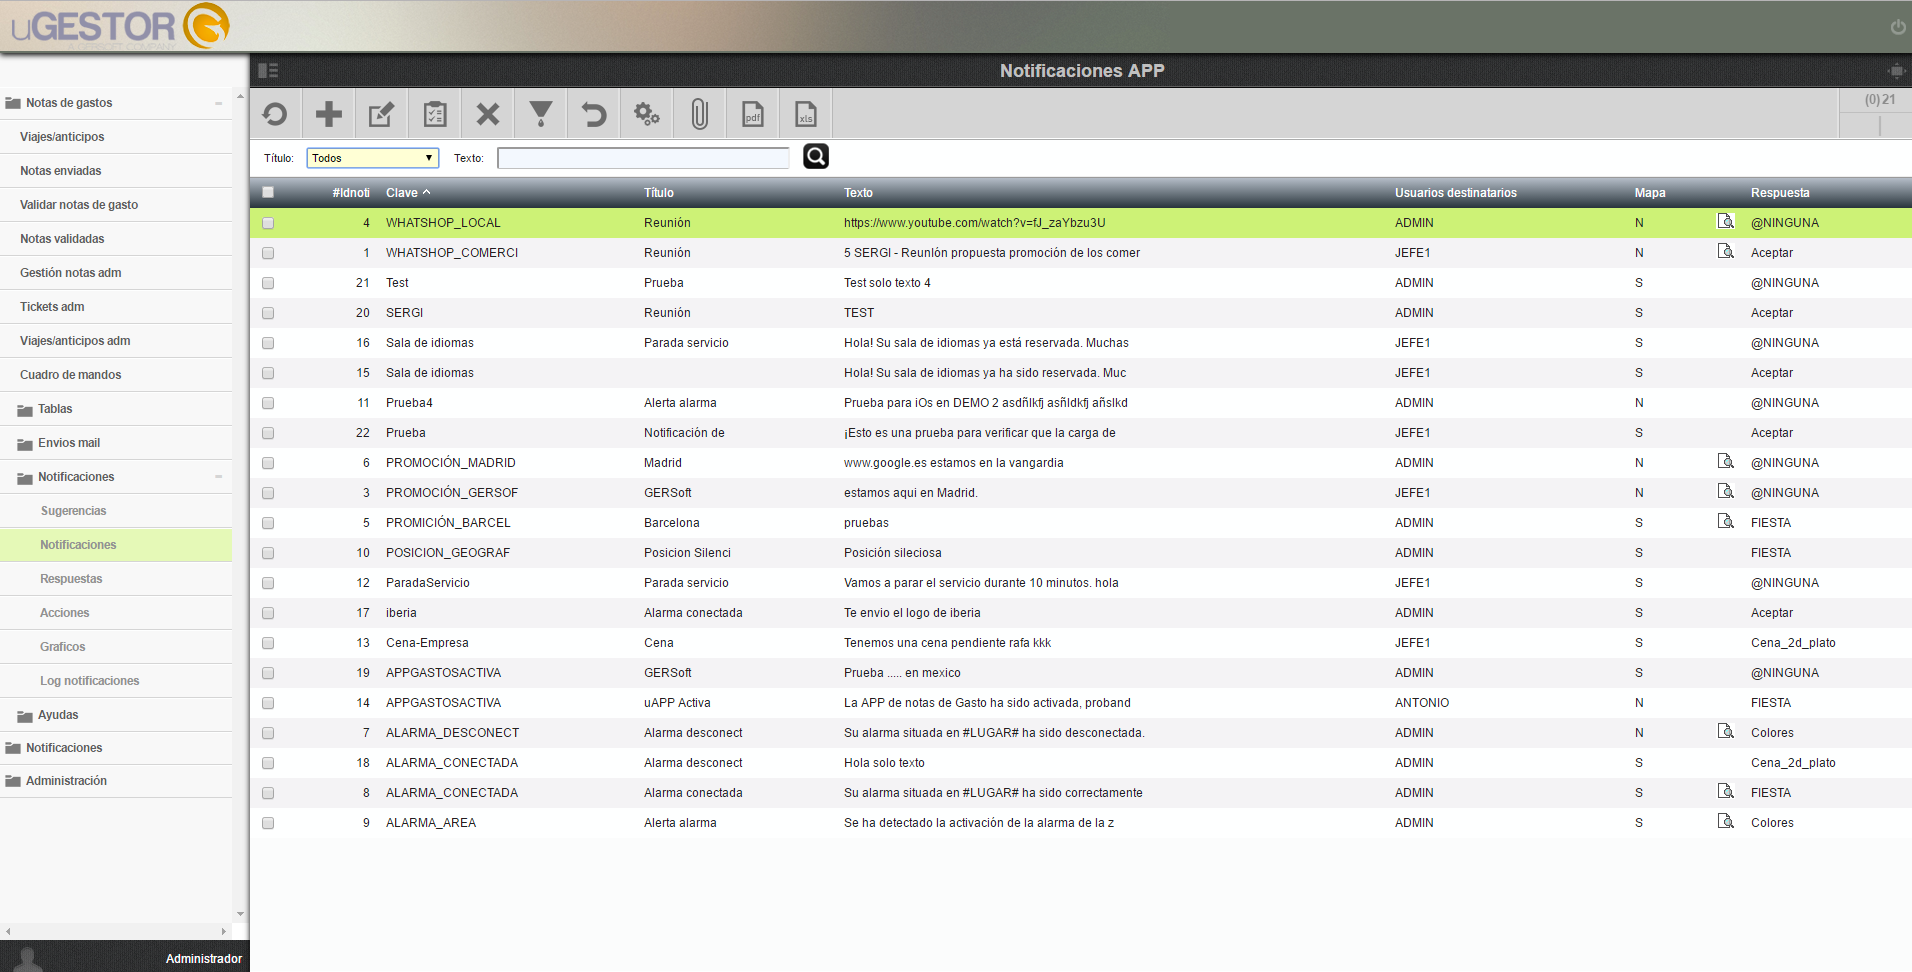Click the paperclip attachment icon
The width and height of the screenshot is (1912, 972).
[700, 114]
